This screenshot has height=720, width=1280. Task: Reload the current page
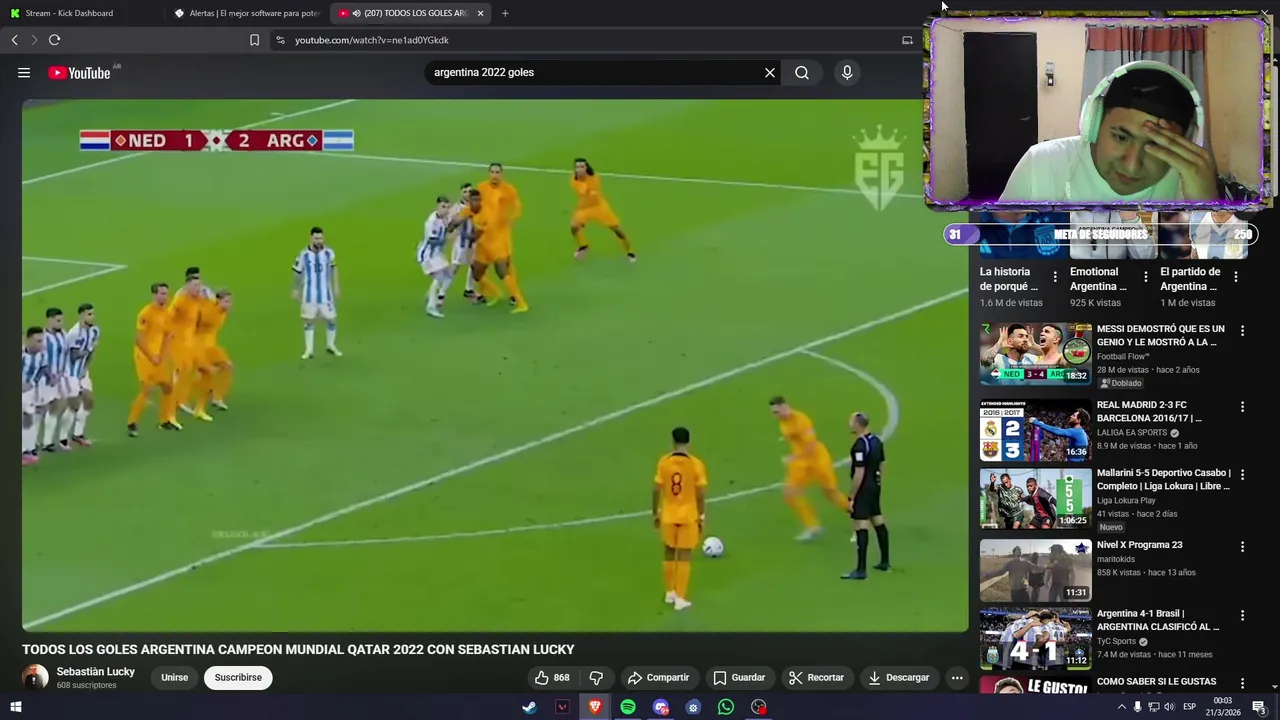(x=54, y=40)
